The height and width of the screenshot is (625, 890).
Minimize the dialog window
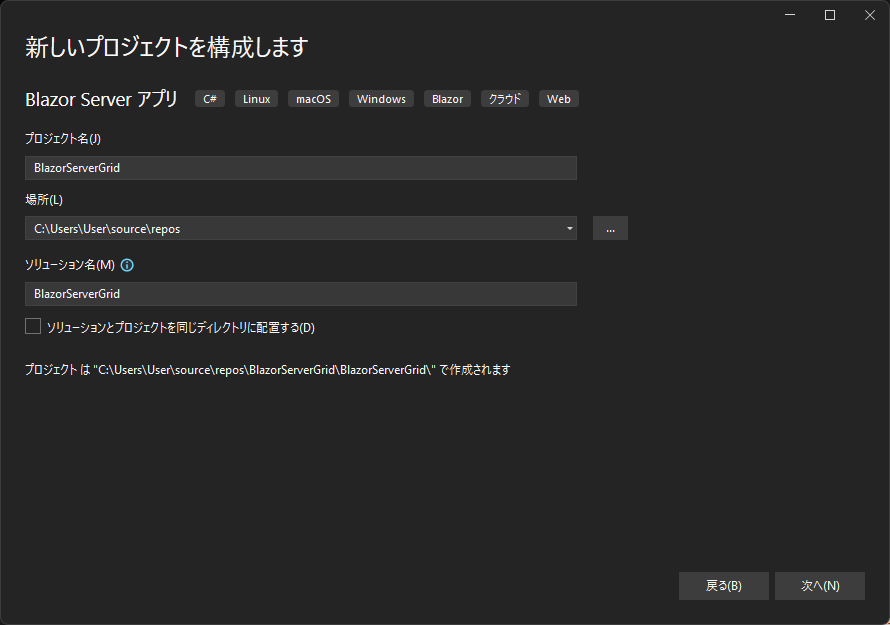(x=790, y=15)
